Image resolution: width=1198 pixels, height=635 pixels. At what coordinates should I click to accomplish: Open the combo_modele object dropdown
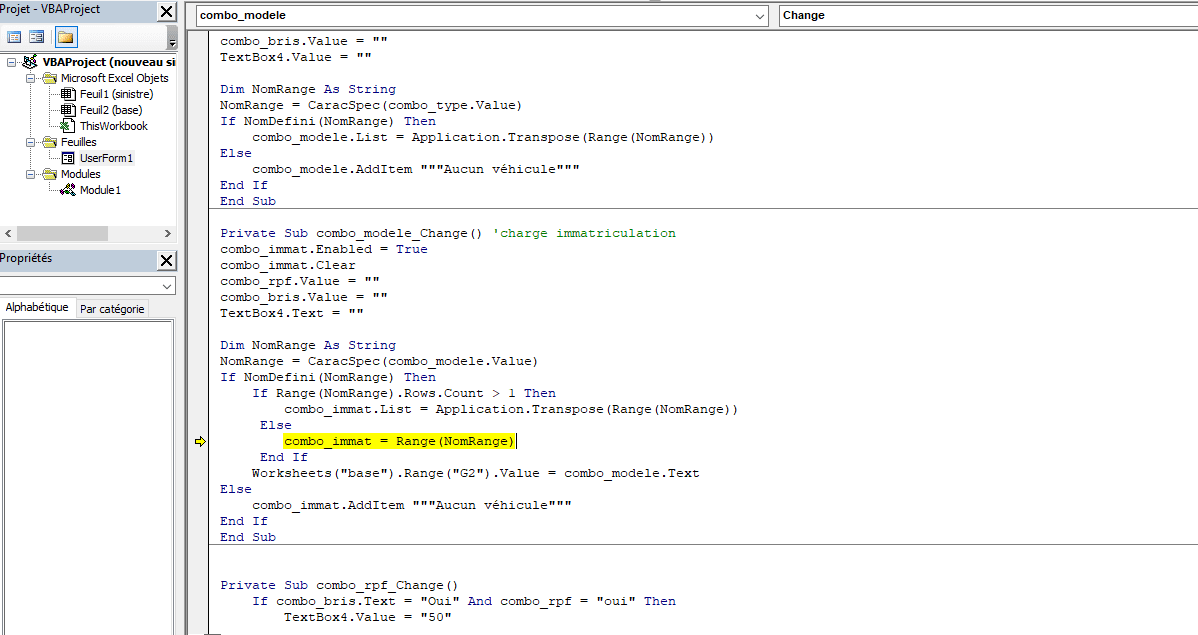pos(759,16)
